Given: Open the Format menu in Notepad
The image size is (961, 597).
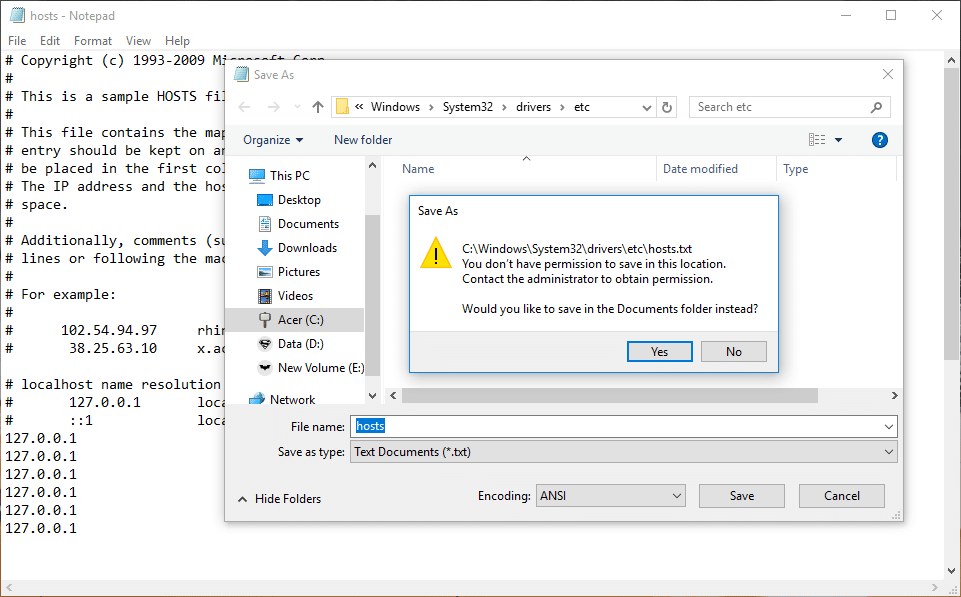Looking at the screenshot, I should (93, 41).
